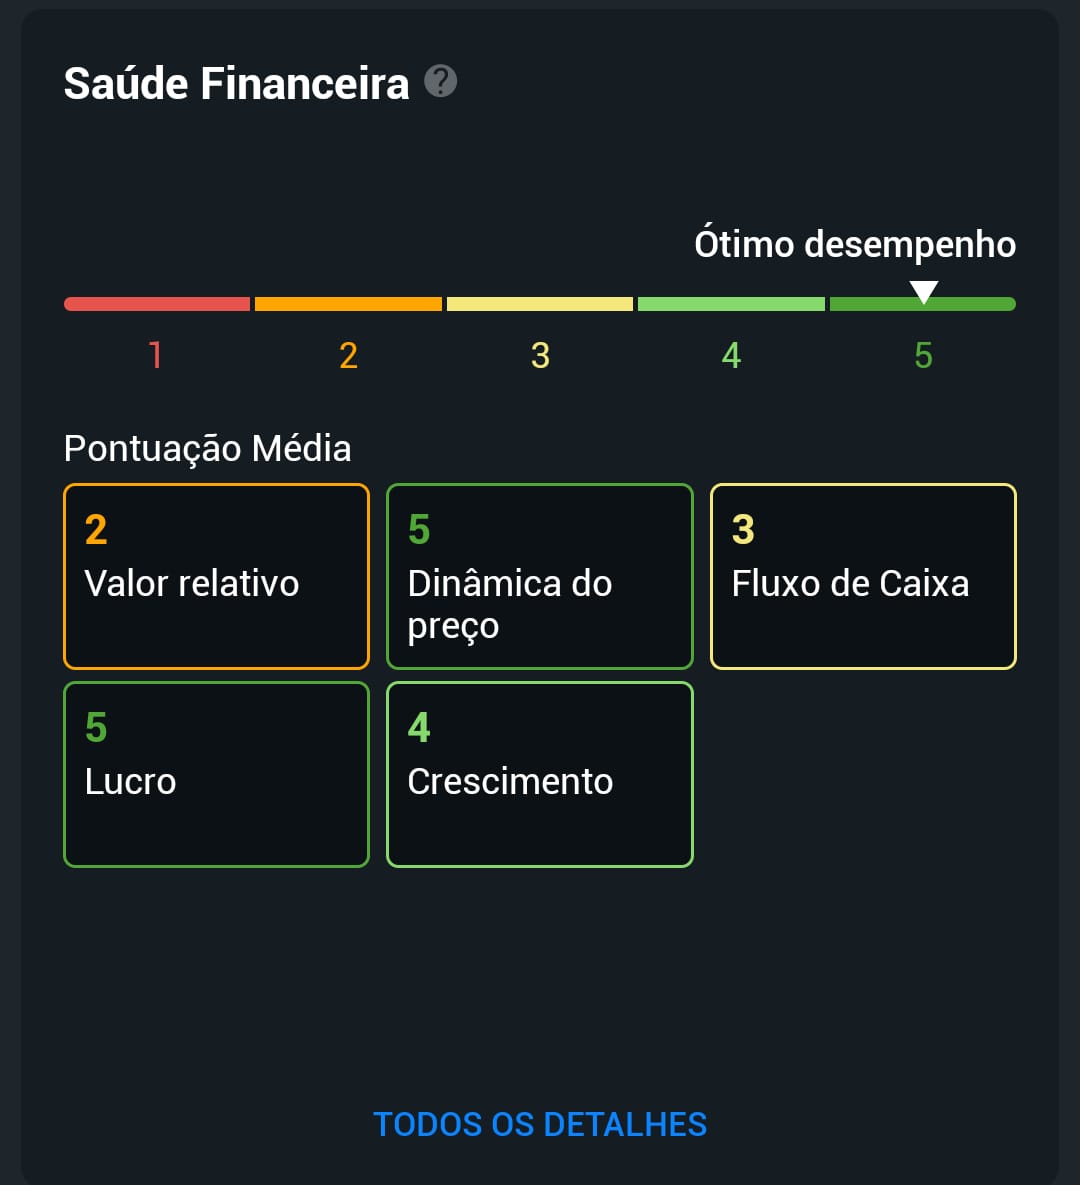This screenshot has height=1185, width=1080.
Task: Open the Valor relativo score card
Action: pos(216,577)
